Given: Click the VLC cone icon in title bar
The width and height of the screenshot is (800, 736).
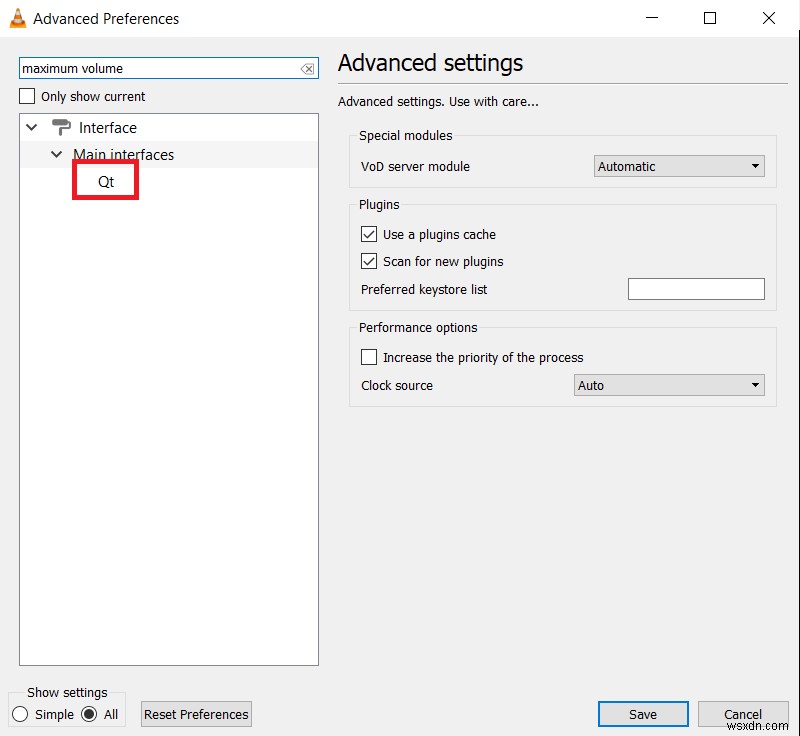Looking at the screenshot, I should pyautogui.click(x=17, y=18).
